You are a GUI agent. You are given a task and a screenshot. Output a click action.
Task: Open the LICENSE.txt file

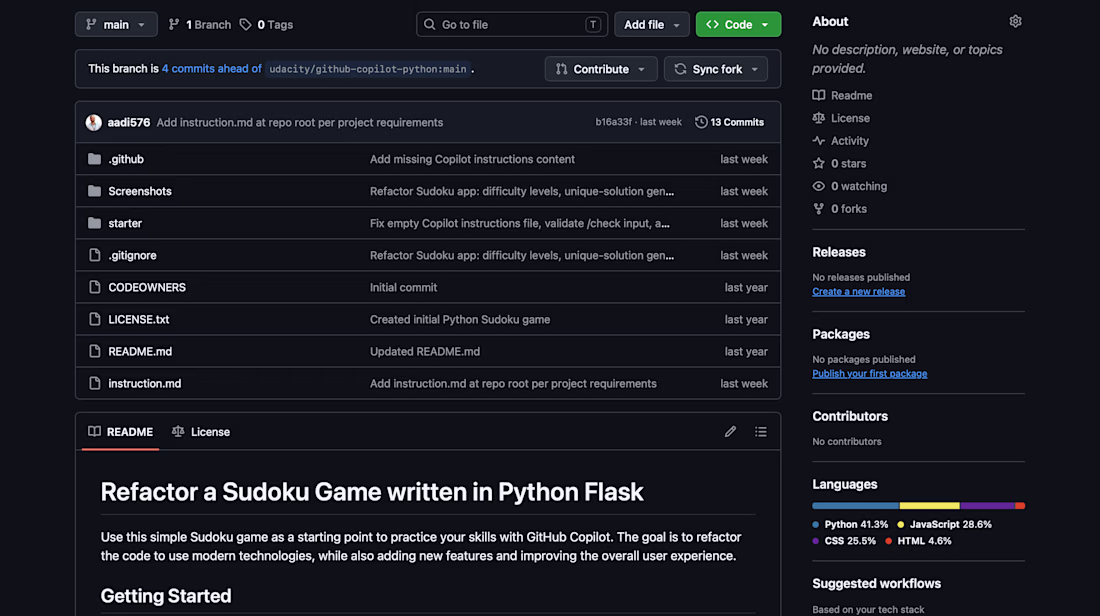point(139,319)
